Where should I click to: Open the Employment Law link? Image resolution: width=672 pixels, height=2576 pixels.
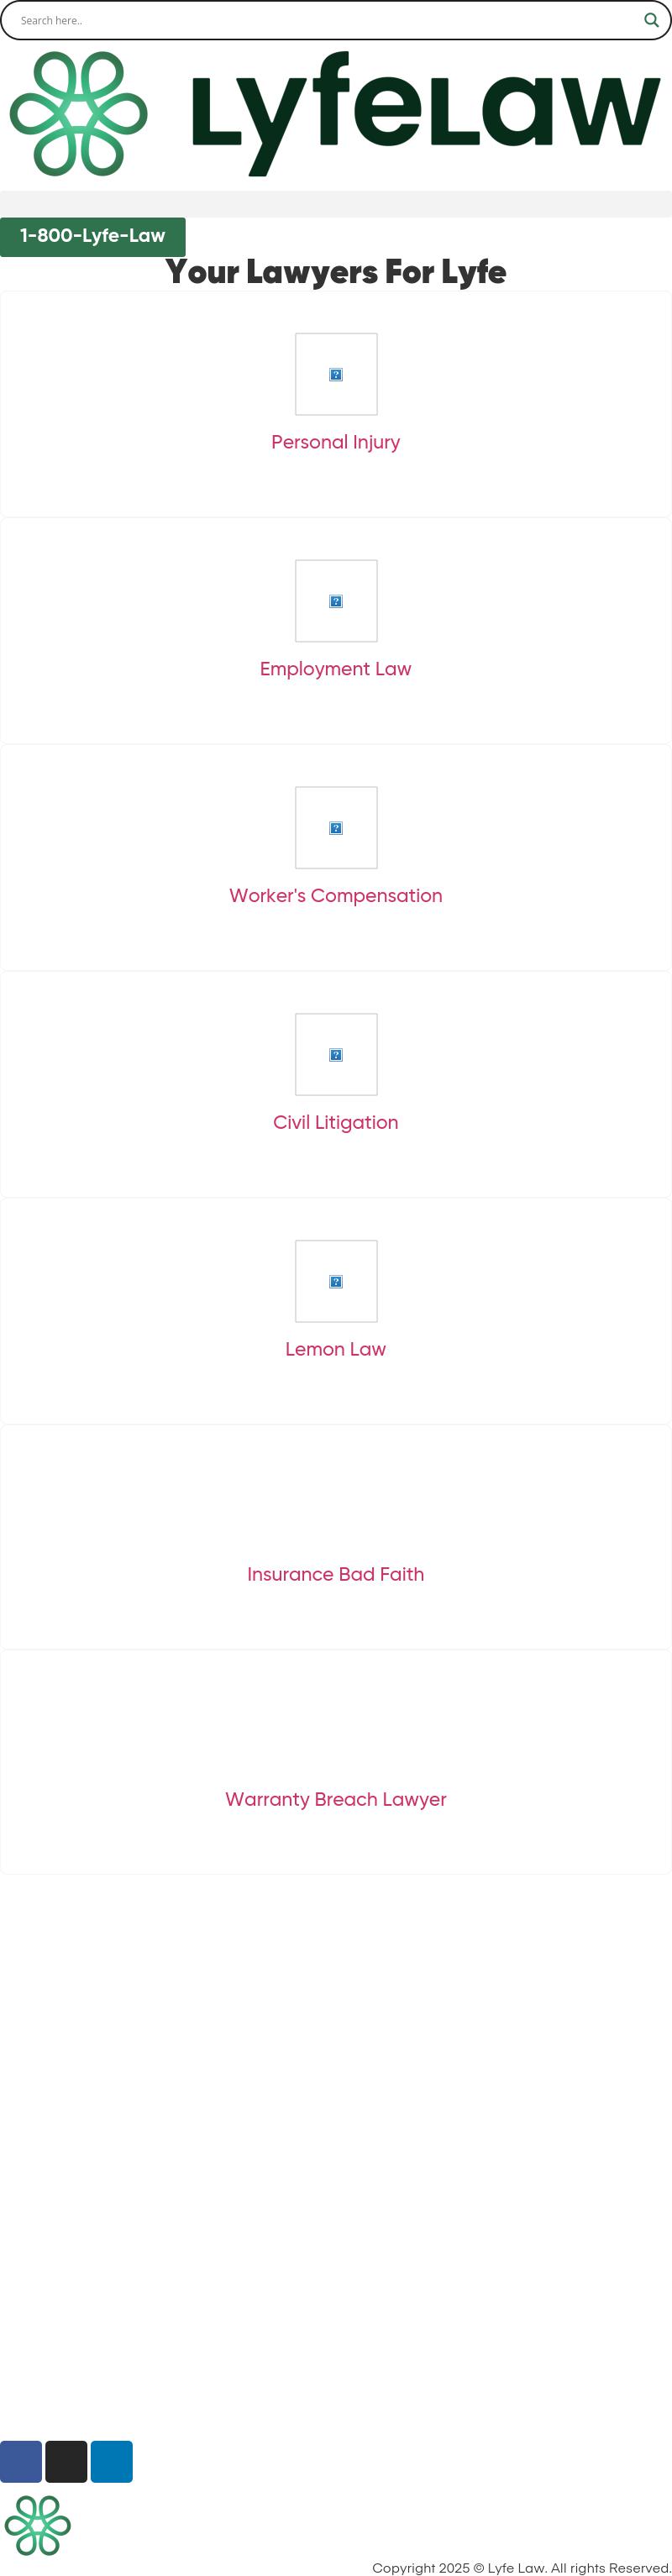click(335, 668)
